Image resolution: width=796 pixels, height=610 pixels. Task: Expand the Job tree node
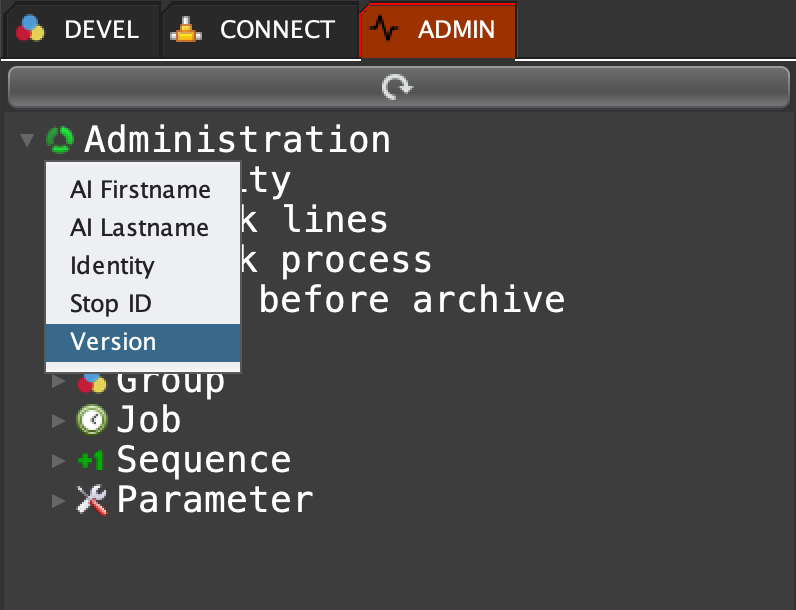tap(60, 420)
